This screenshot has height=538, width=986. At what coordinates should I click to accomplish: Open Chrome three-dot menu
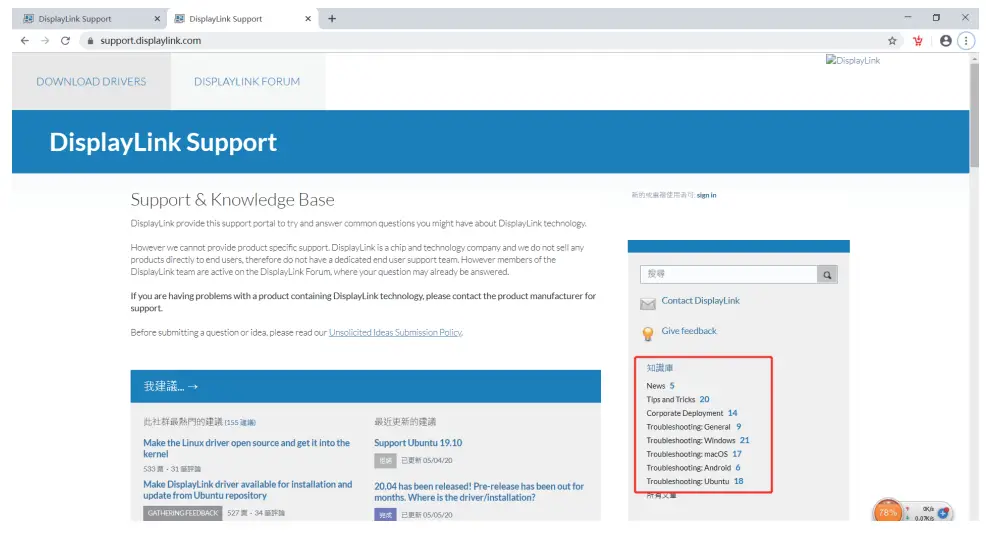[966, 41]
